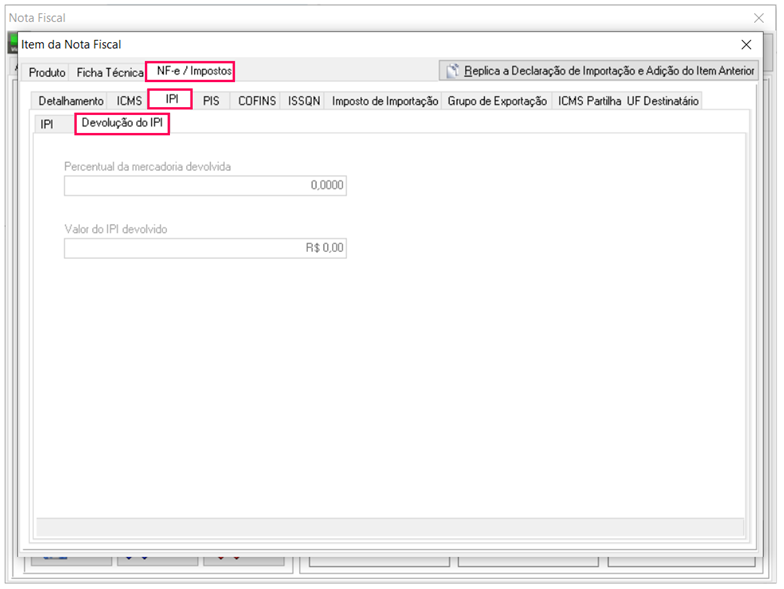Select the Devolução do IPI sub-tab

(121, 124)
